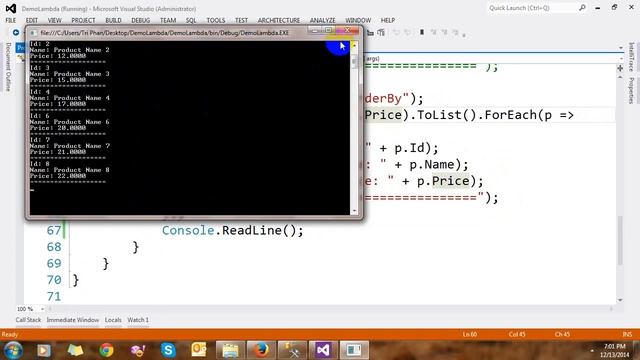Click the Visual Studio logo icon
The width and height of the screenshot is (640, 360).
[11, 8]
